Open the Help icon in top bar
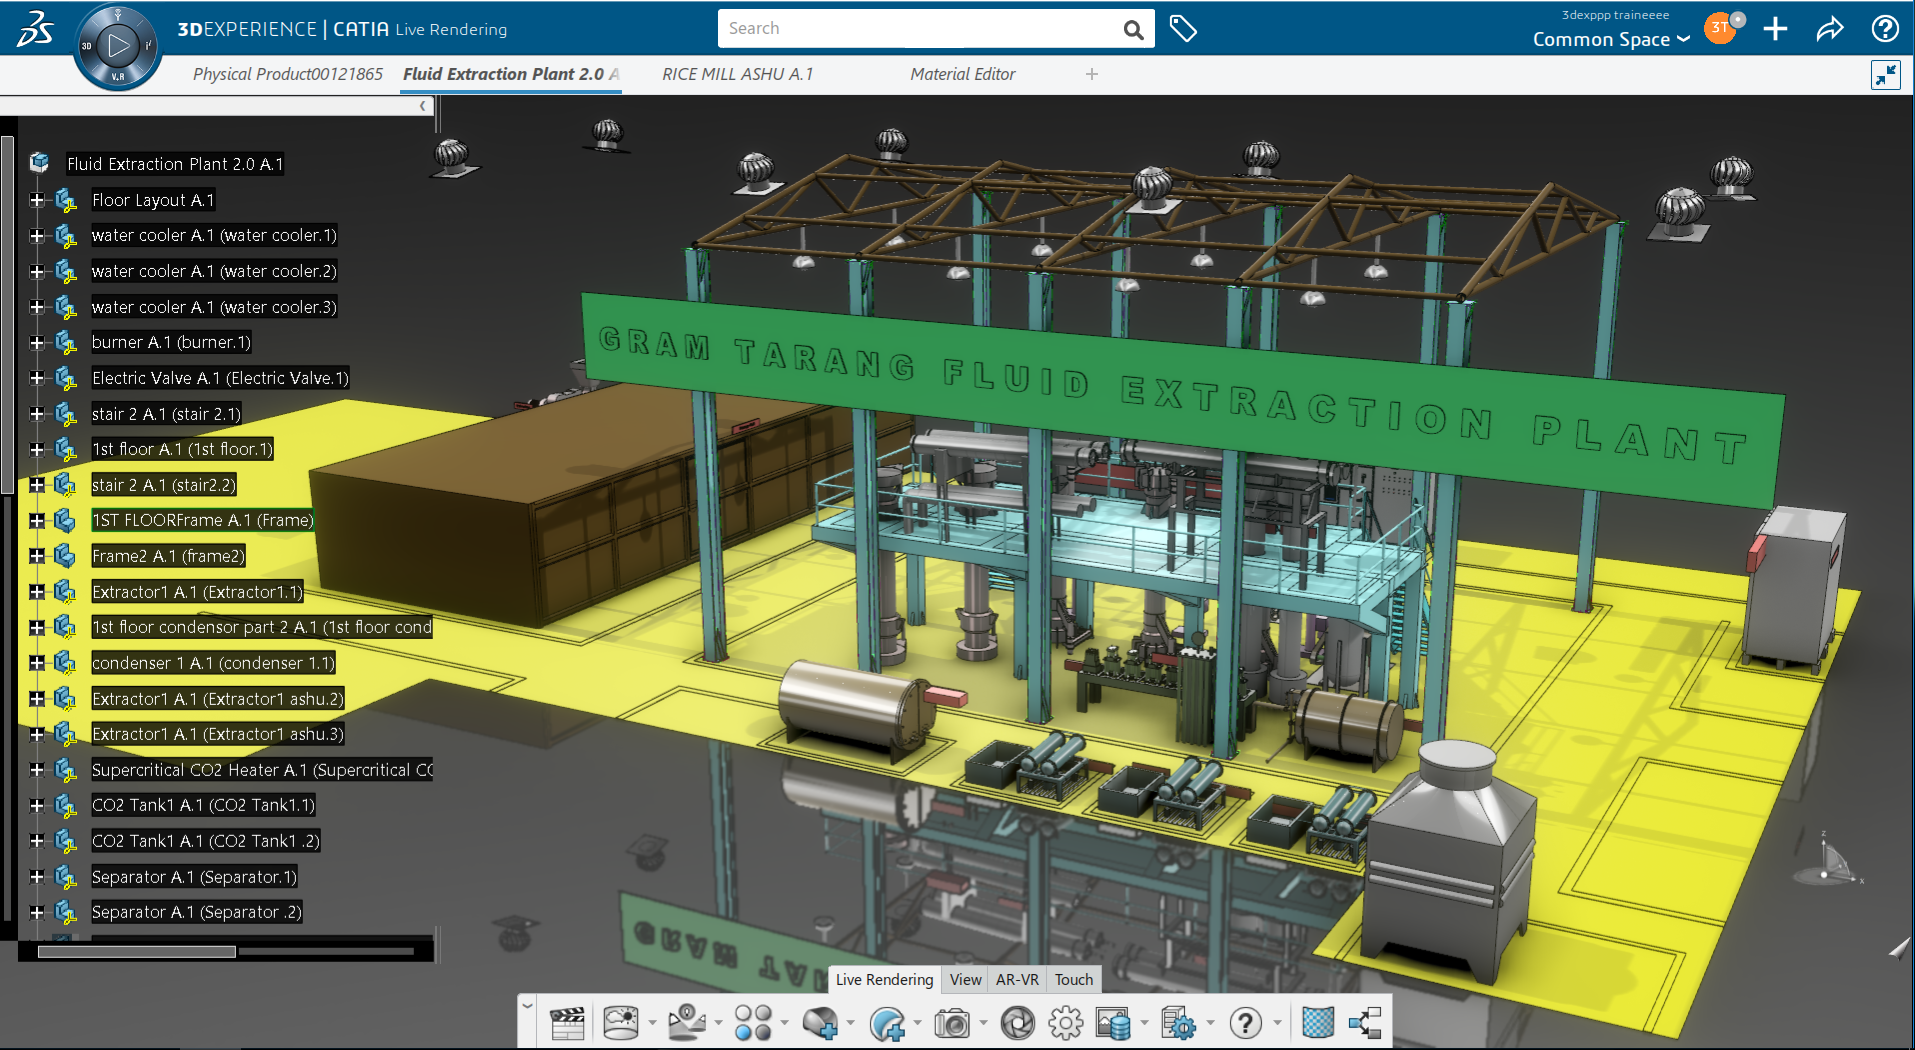Image resolution: width=1915 pixels, height=1050 pixels. coord(1885,28)
